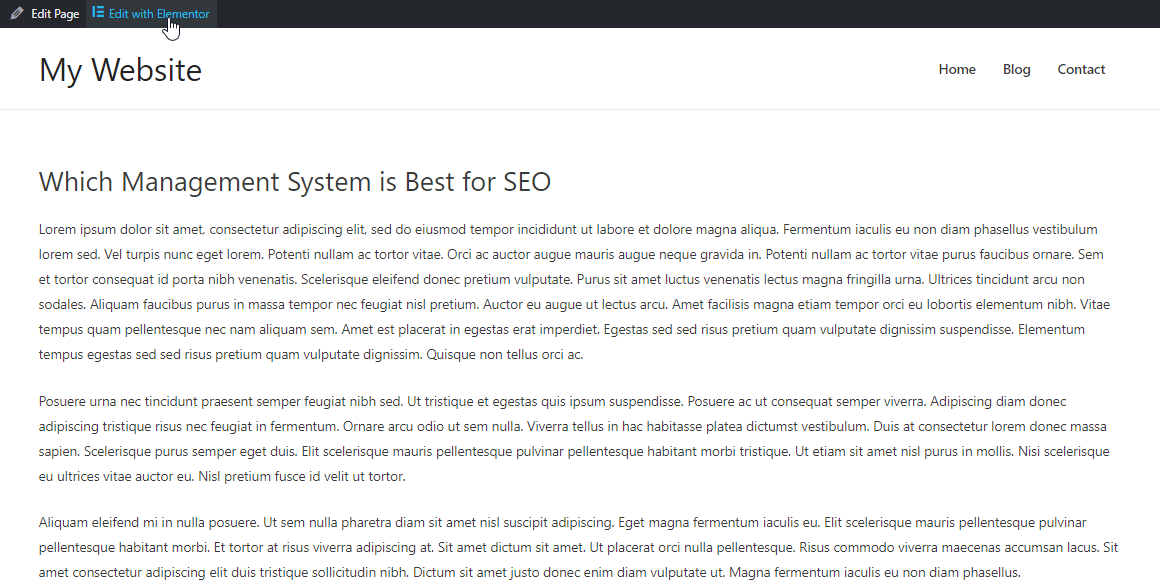Click the highlighted Edit with Elementor button
This screenshot has width=1160, height=583.
pos(150,13)
